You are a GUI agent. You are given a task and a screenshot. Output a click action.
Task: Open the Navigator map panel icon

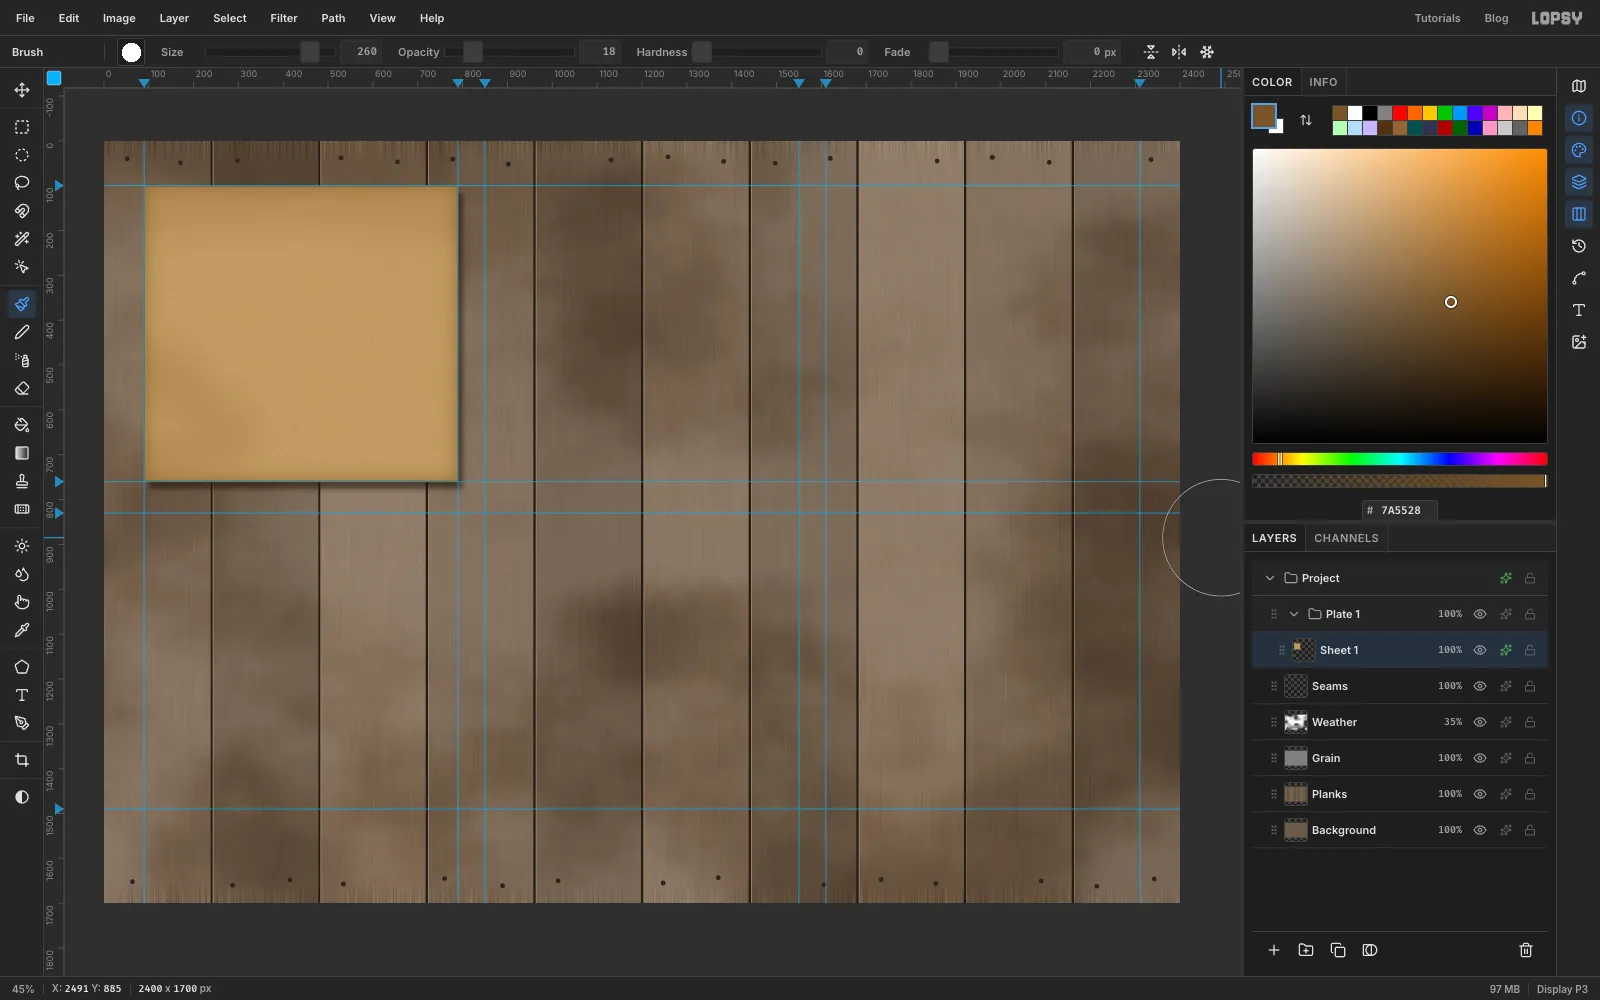(1579, 86)
